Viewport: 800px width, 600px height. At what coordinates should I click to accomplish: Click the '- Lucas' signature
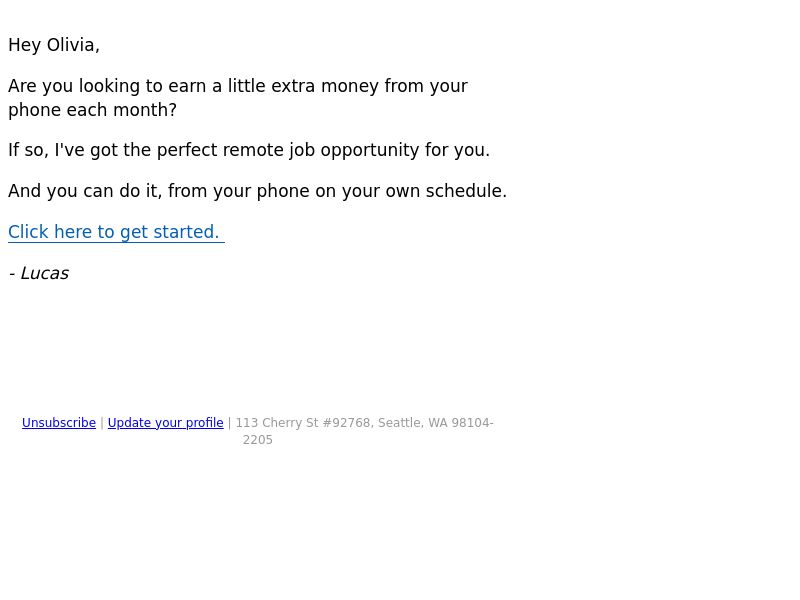39,273
